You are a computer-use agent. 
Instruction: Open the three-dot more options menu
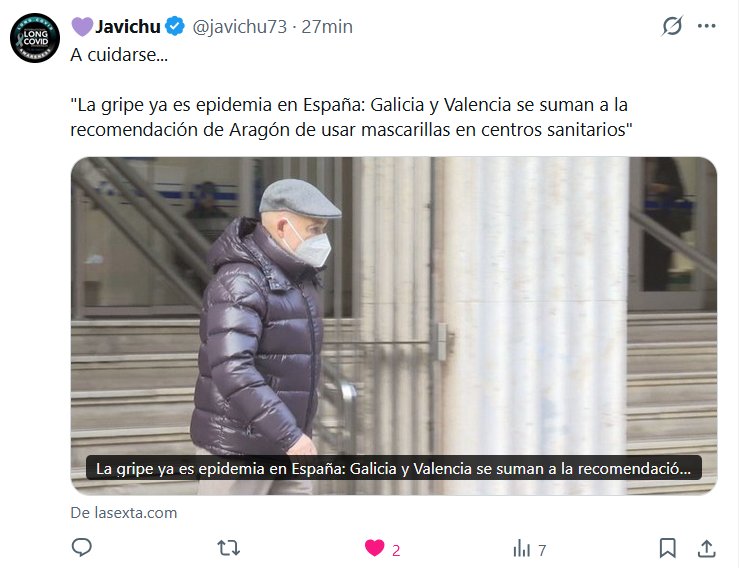[706, 26]
